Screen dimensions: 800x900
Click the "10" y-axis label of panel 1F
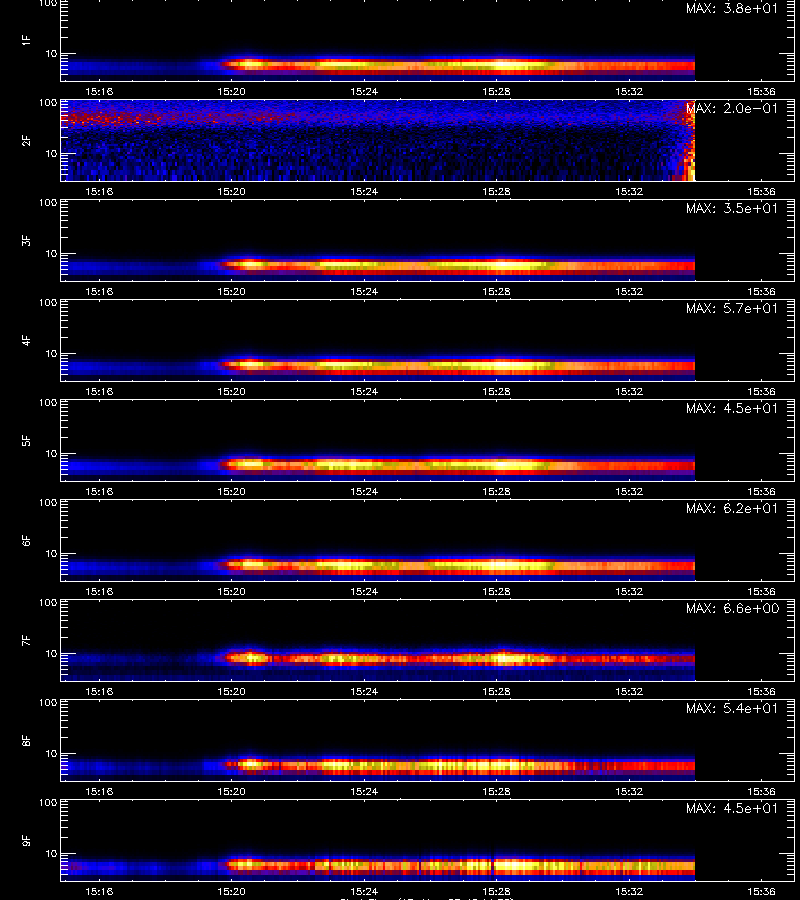[x=52, y=53]
